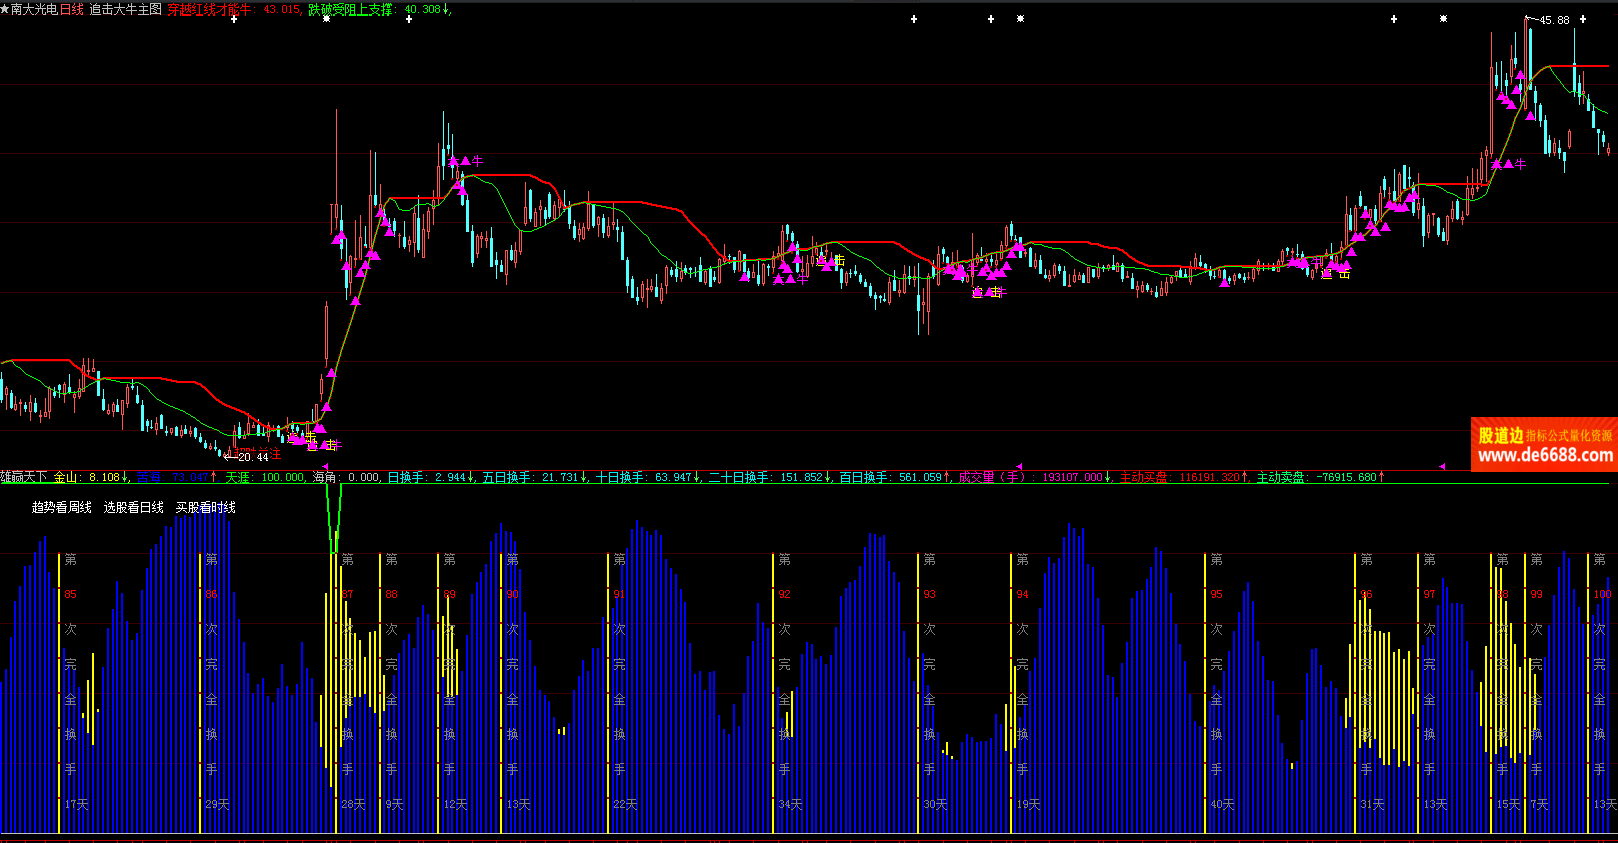
Task: Click the 选股看日线 text label
Action: click(133, 508)
